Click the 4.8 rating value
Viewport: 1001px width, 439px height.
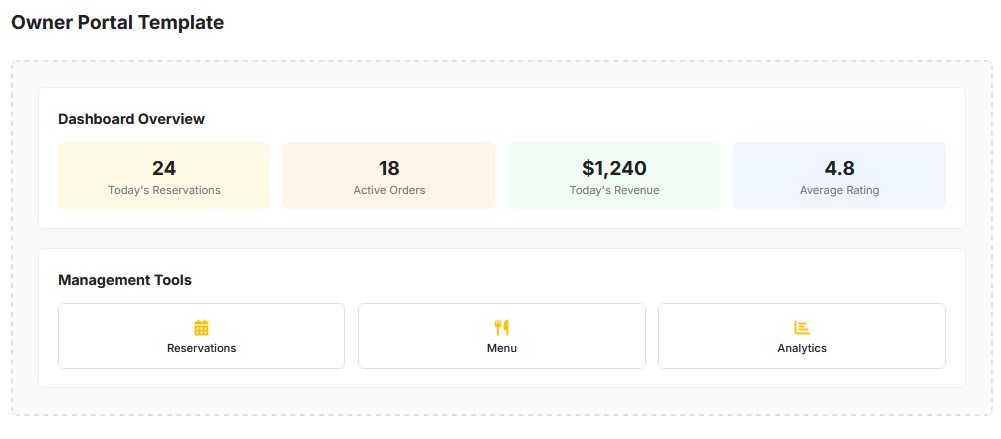pyautogui.click(x=839, y=168)
